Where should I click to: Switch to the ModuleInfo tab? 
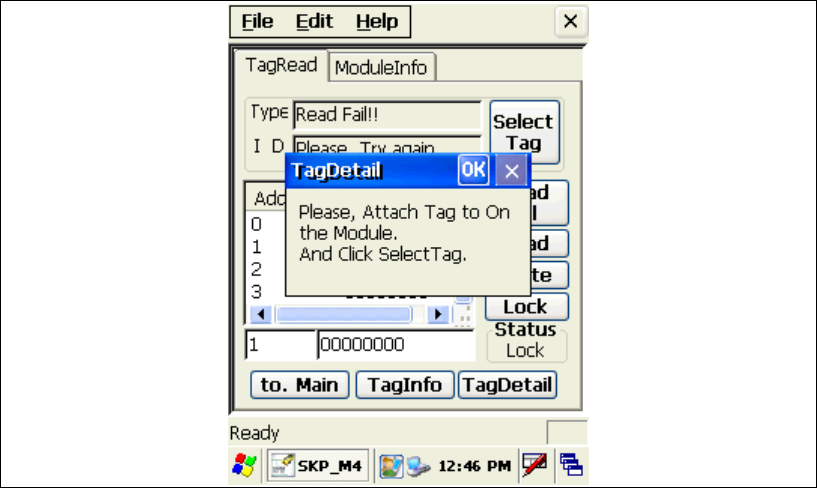[x=381, y=67]
